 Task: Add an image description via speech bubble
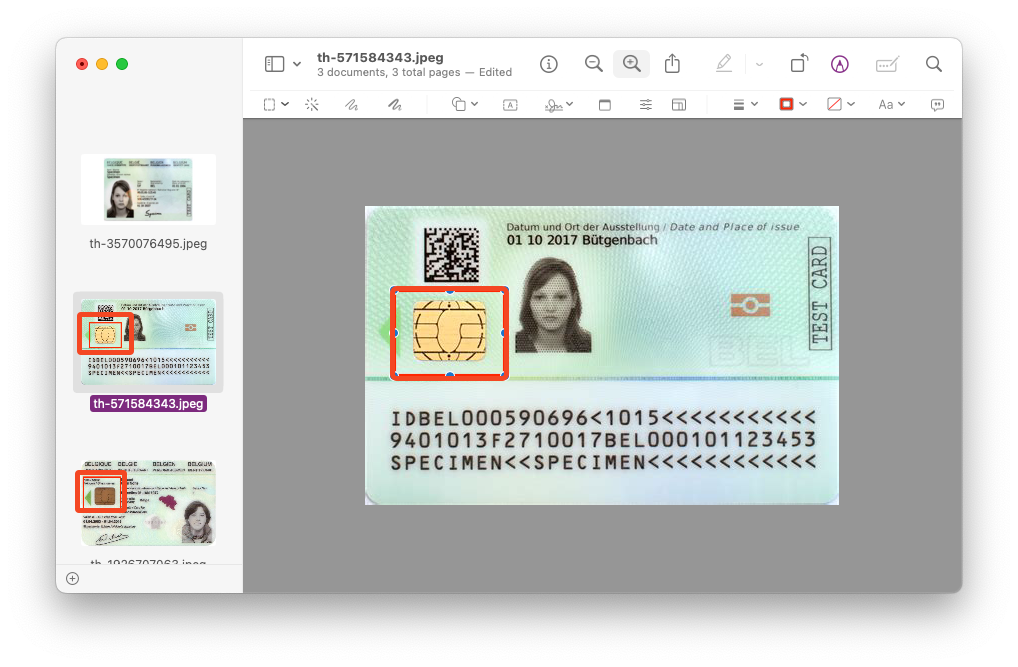point(937,105)
